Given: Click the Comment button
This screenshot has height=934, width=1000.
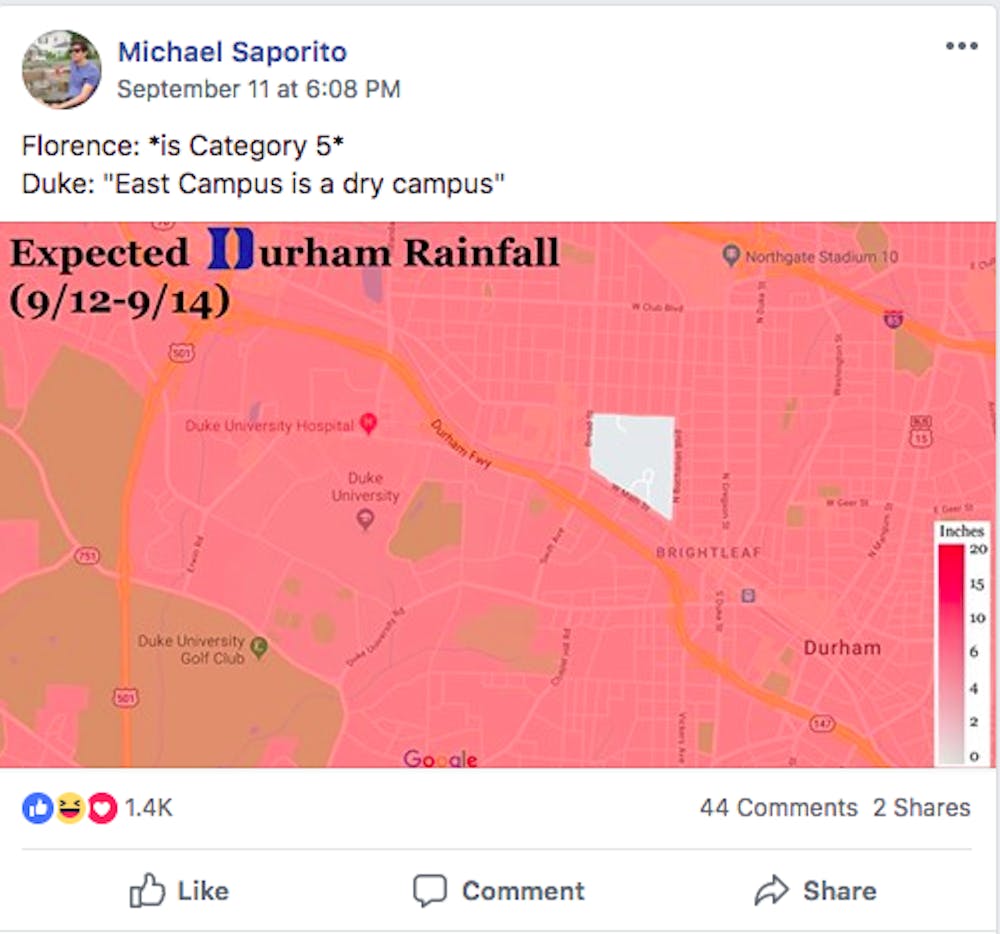Looking at the screenshot, I should tap(499, 890).
